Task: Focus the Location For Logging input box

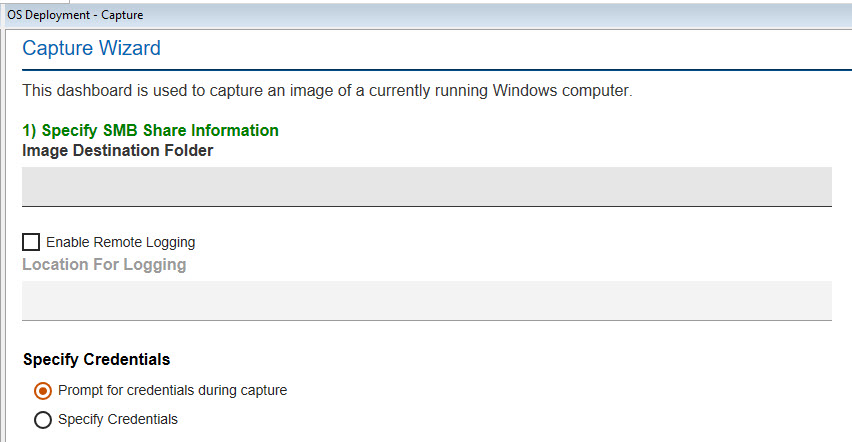Action: [427, 300]
